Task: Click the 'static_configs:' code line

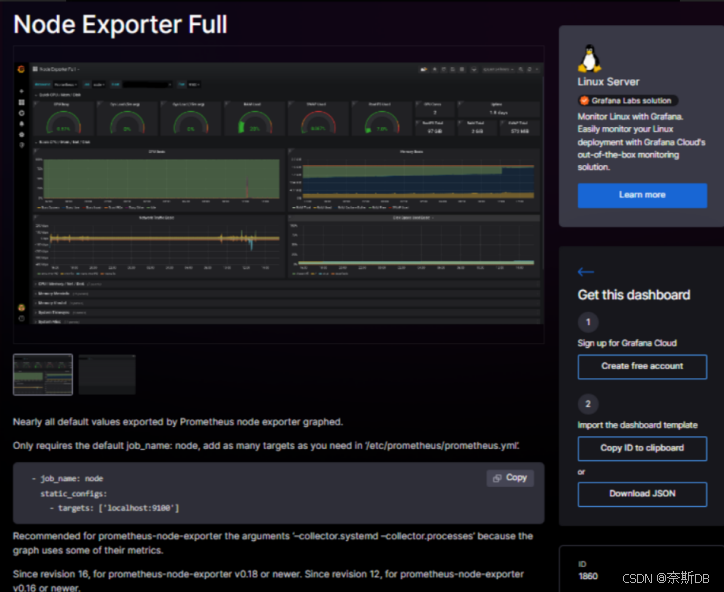Action: click(x=74, y=494)
